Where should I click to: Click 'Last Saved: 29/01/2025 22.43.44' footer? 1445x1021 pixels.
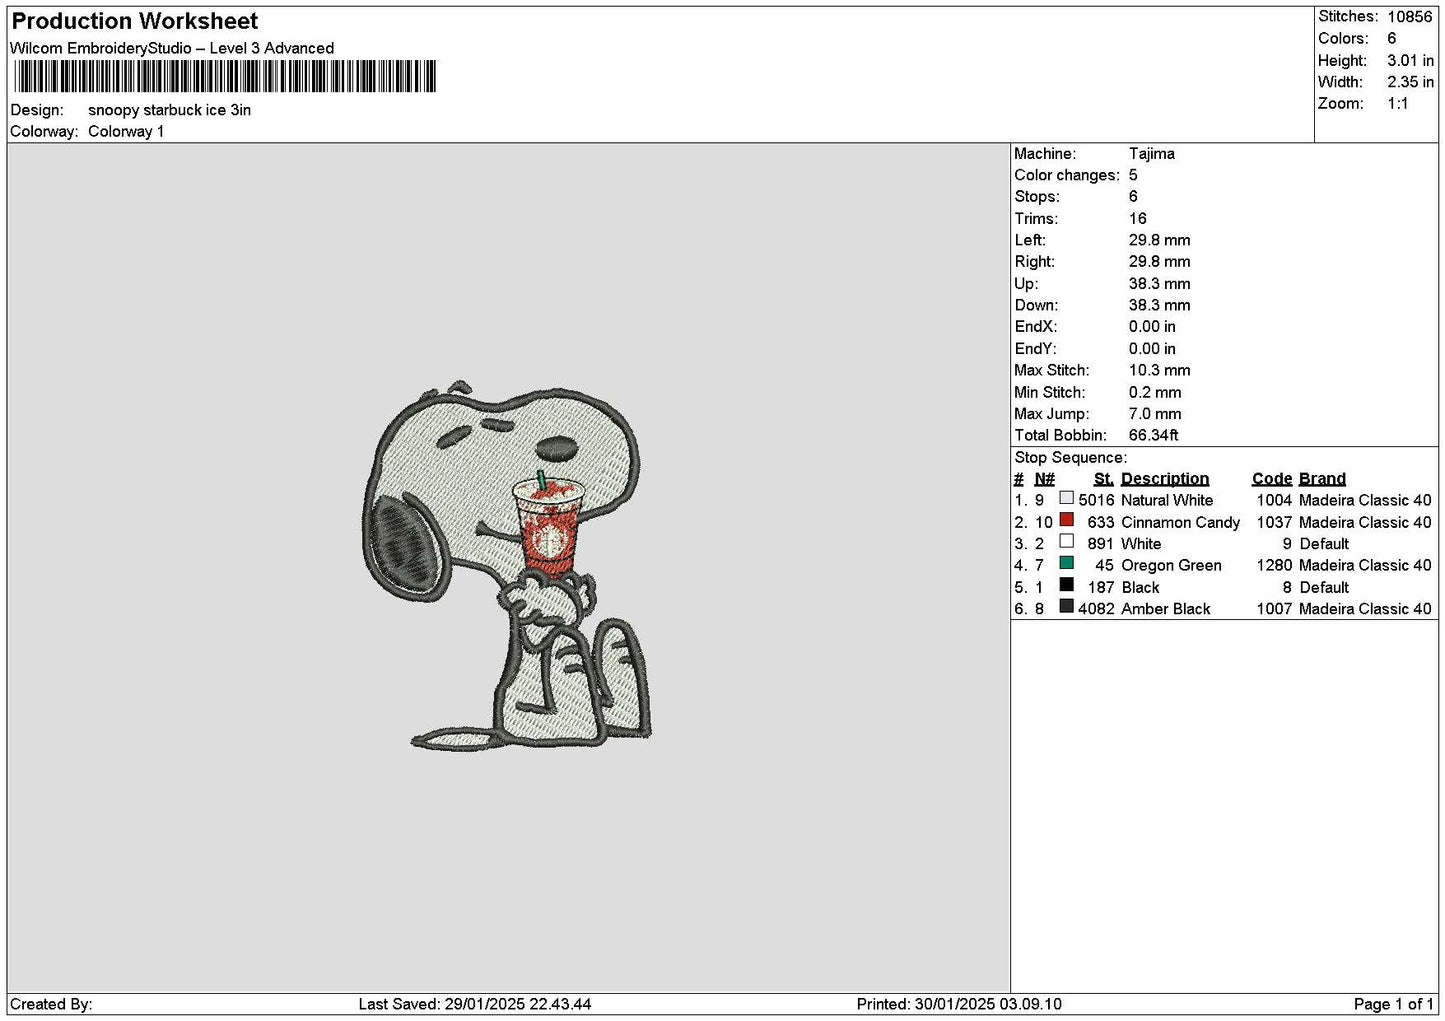(475, 1004)
